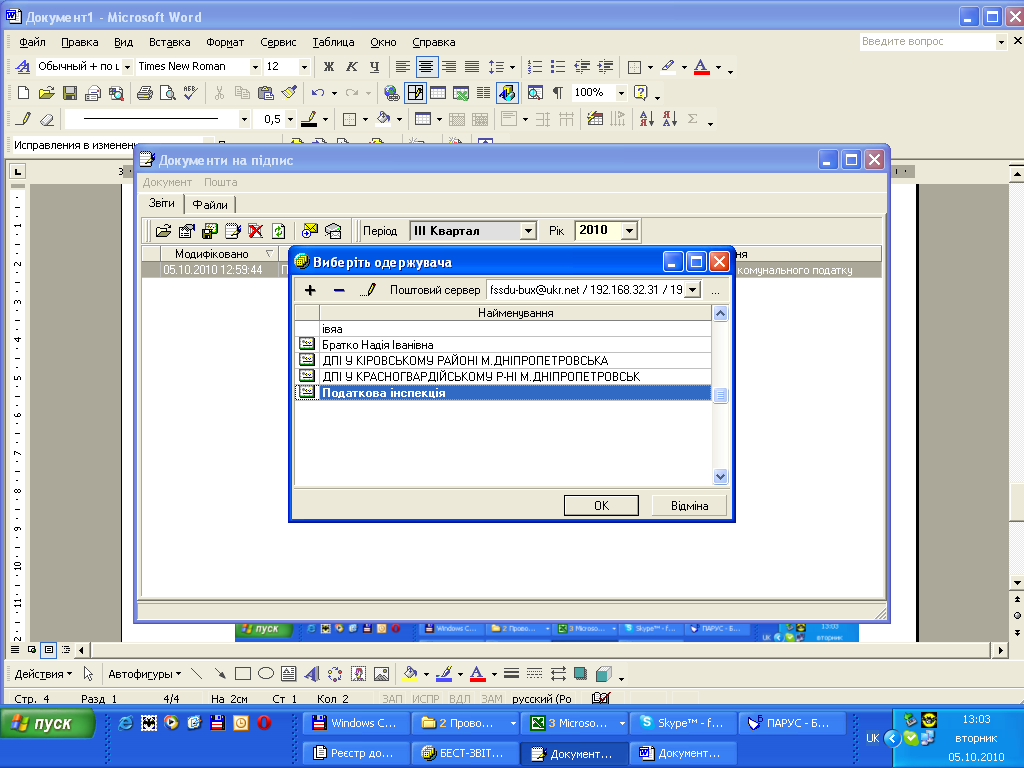Toggle bold (Ж) formatting in Word

point(328,66)
